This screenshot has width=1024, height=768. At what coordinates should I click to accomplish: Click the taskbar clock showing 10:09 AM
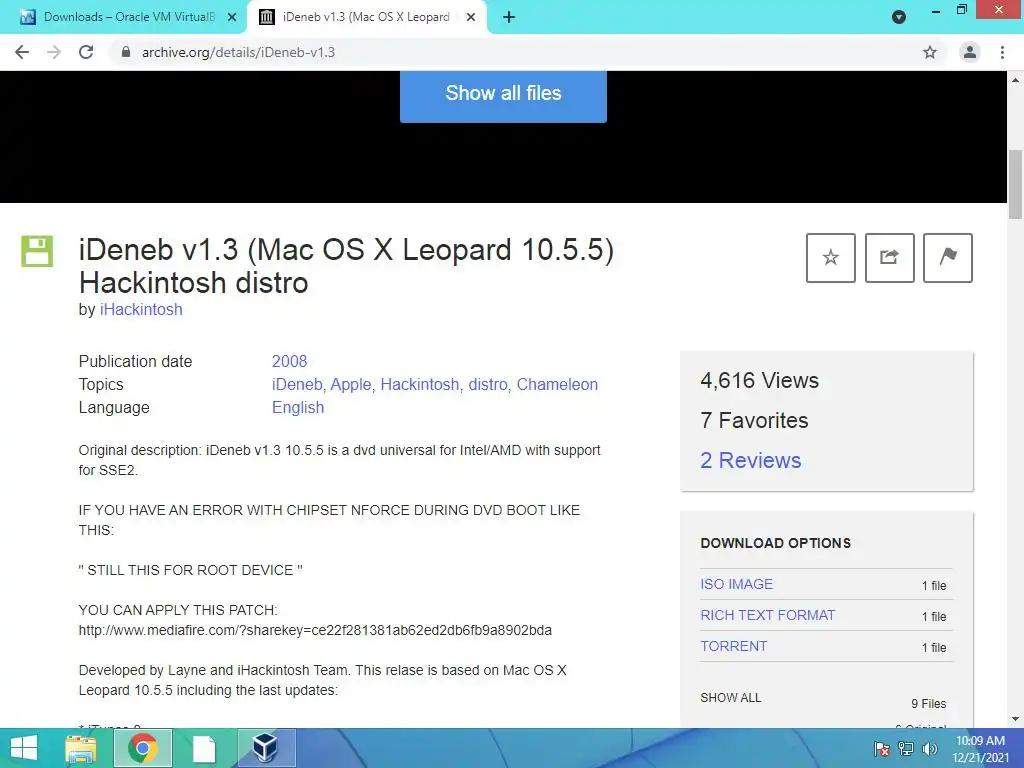tap(980, 749)
